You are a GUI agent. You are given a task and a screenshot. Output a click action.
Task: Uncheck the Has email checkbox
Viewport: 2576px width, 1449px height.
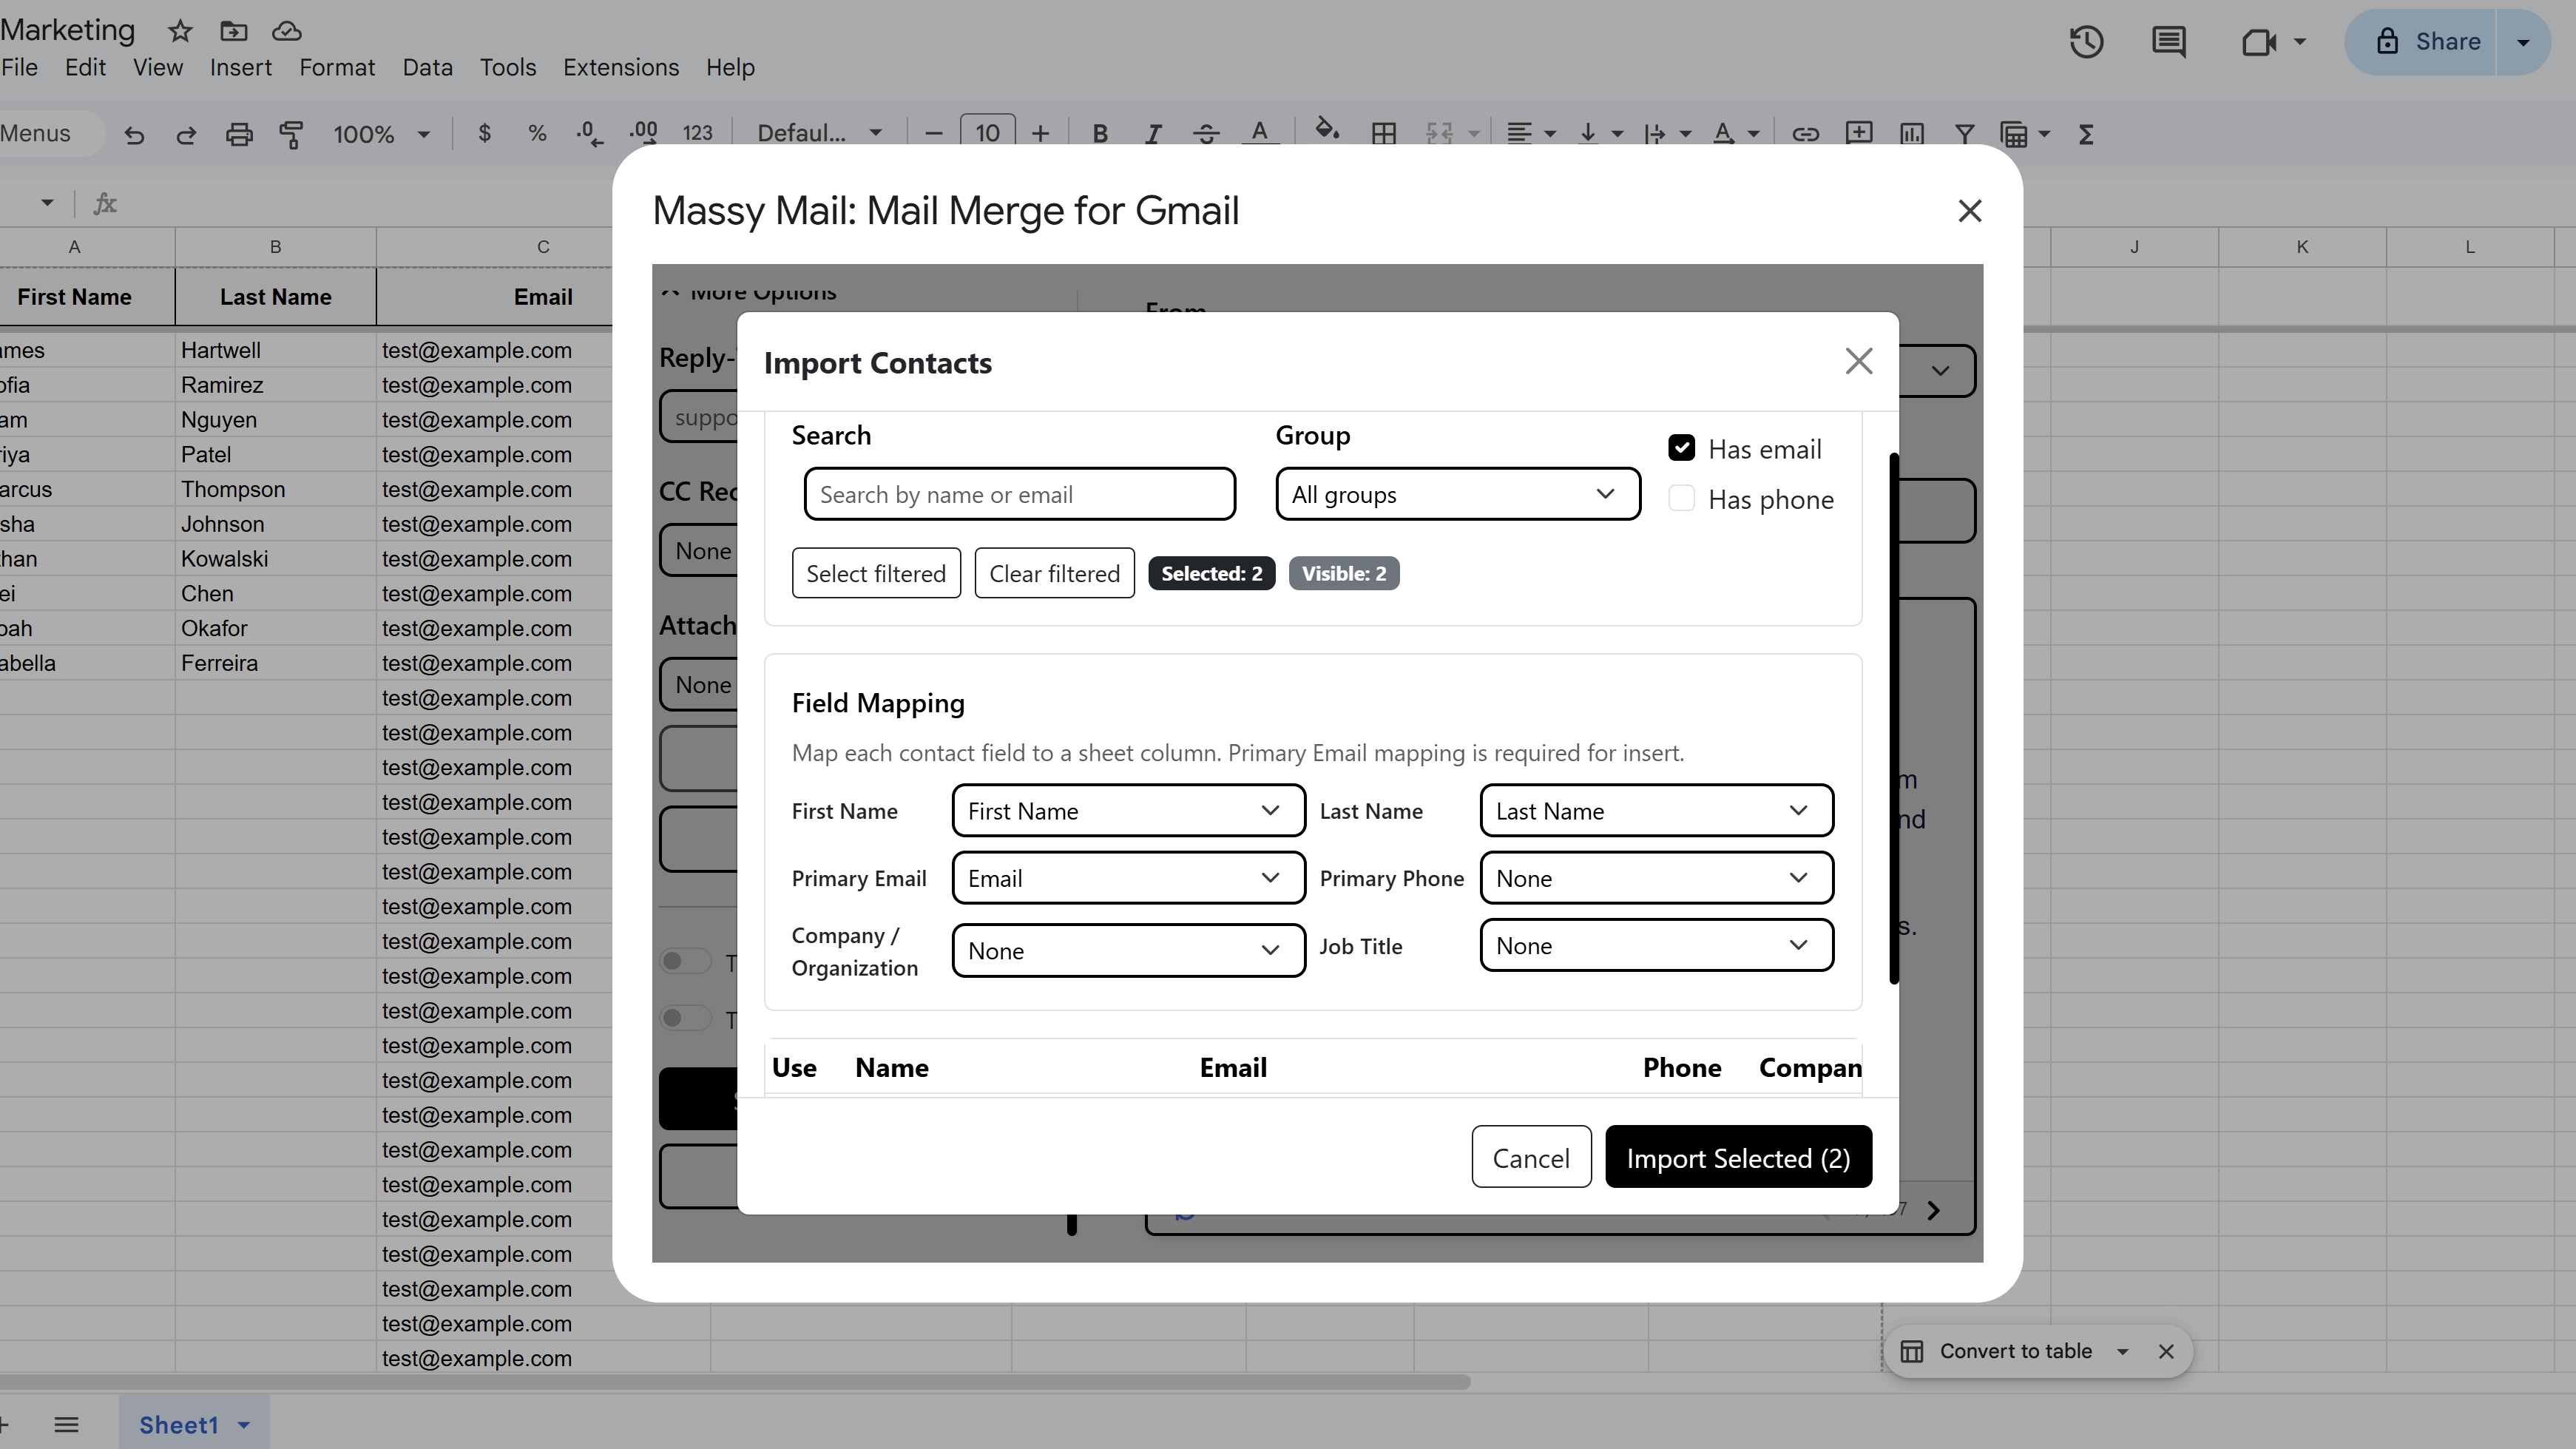click(1681, 447)
